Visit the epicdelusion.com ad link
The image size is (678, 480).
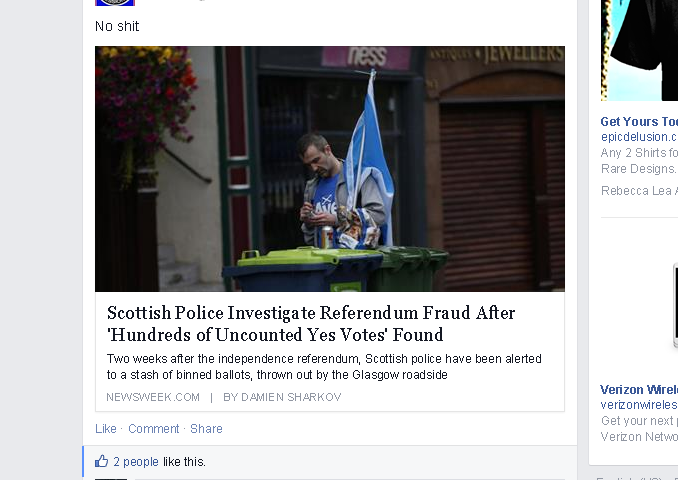click(639, 137)
